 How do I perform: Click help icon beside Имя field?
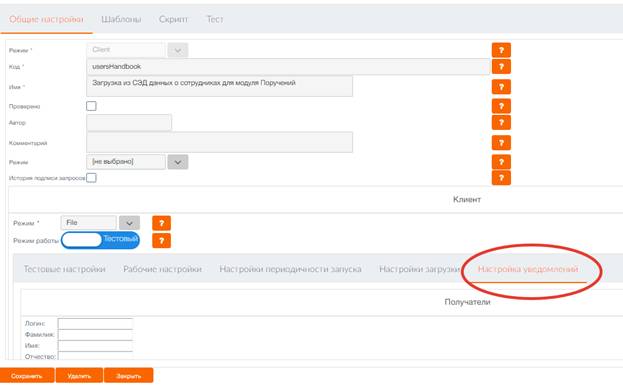501,87
